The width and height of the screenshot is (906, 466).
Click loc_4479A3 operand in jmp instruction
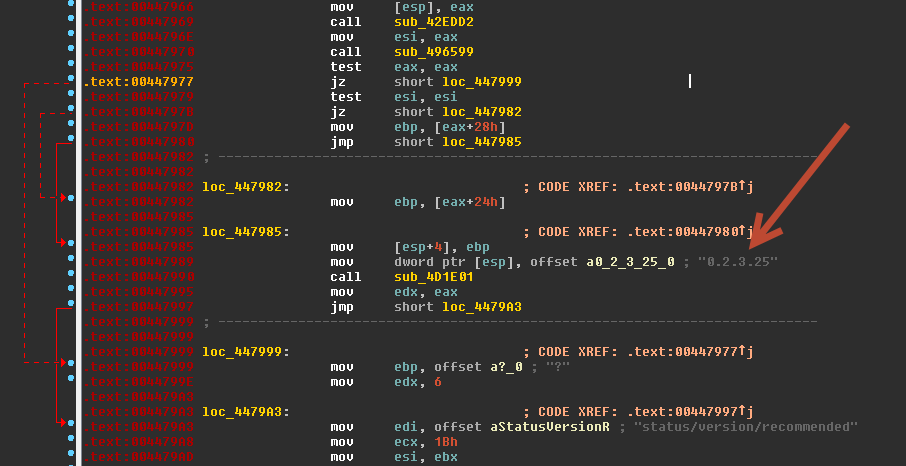(x=482, y=307)
